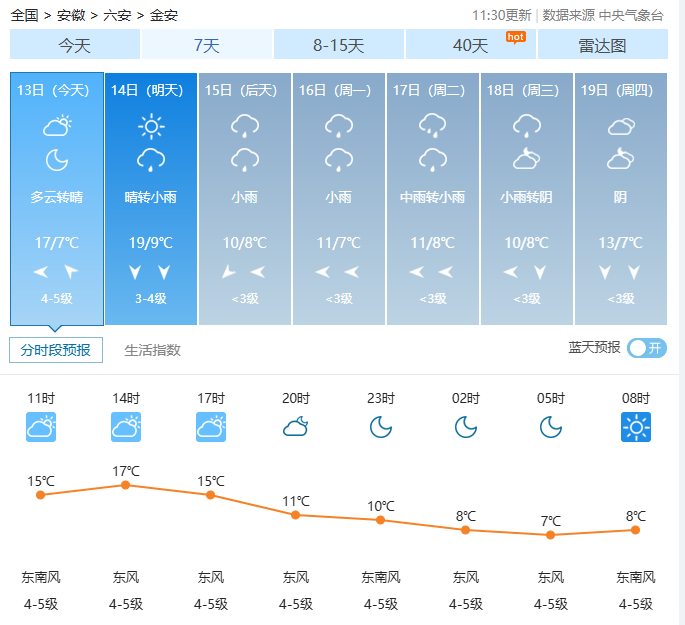This screenshot has height=625, width=685.
Task: Select the 40天 forecast tab
Action: (470, 45)
